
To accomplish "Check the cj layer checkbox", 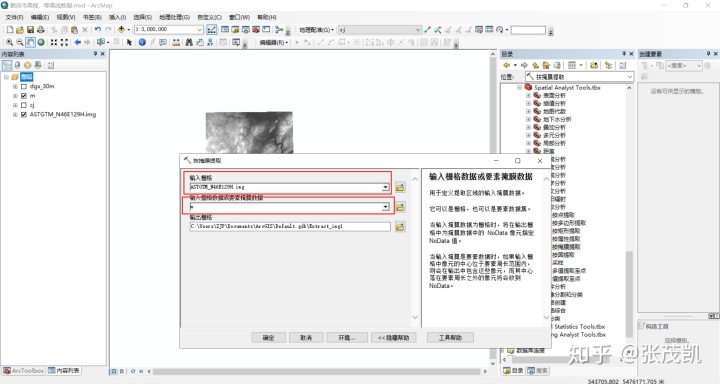I will tap(24, 105).
